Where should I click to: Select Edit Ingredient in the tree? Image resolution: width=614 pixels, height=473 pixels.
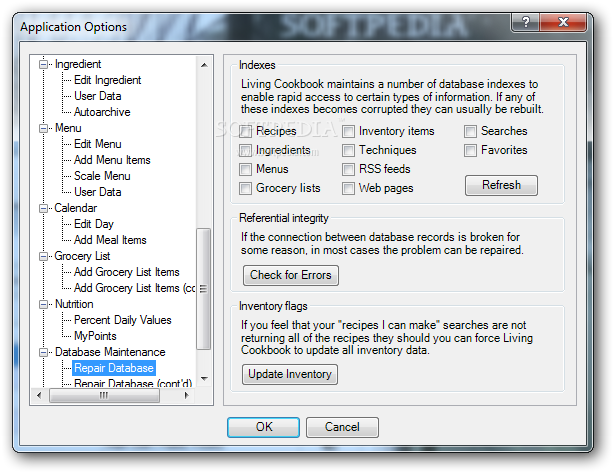point(107,80)
